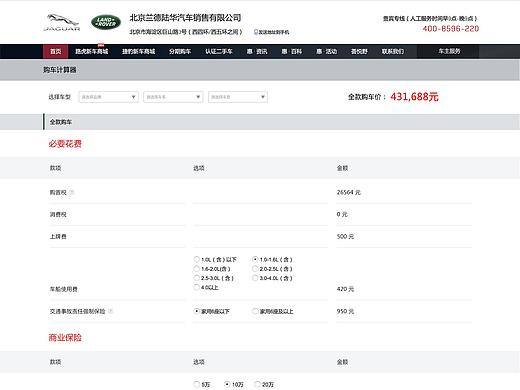
Task: Click the 车主服务 button in navbar
Action: (448, 51)
